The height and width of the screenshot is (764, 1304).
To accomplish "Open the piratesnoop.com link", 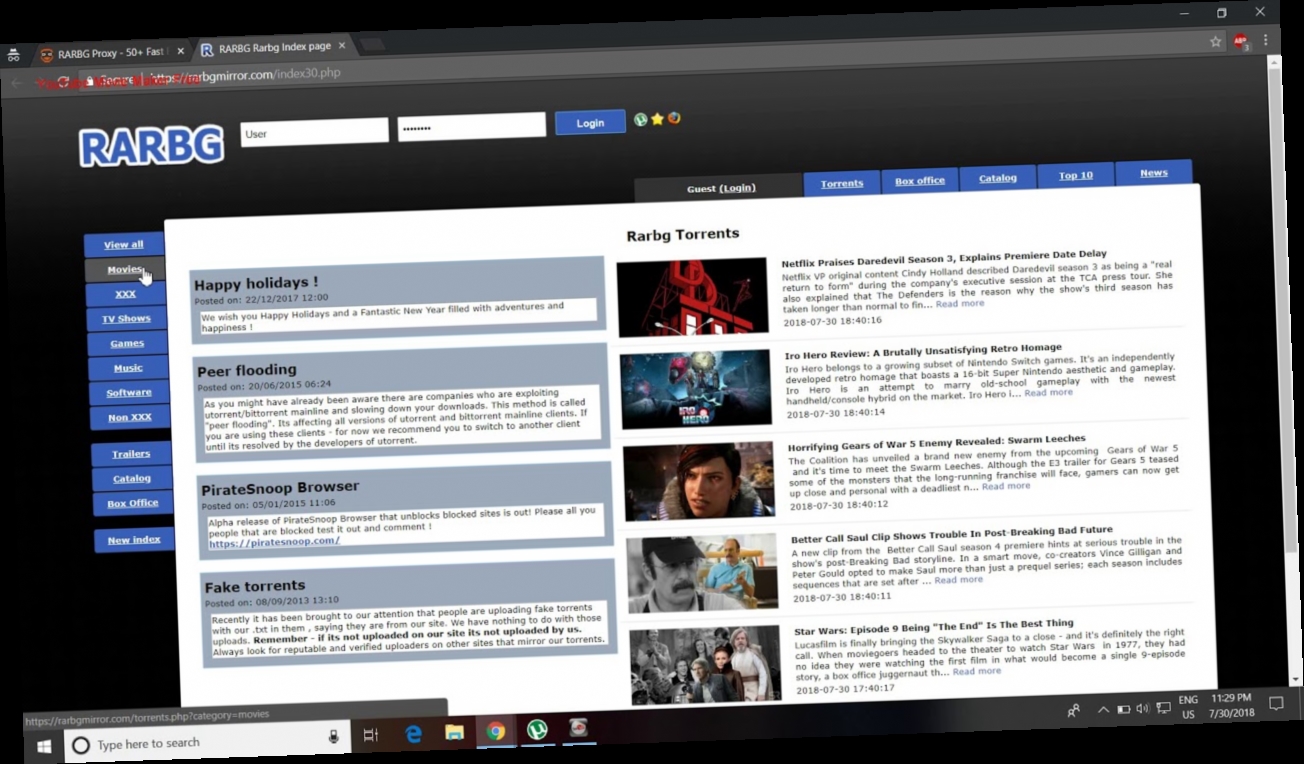I will 274,542.
